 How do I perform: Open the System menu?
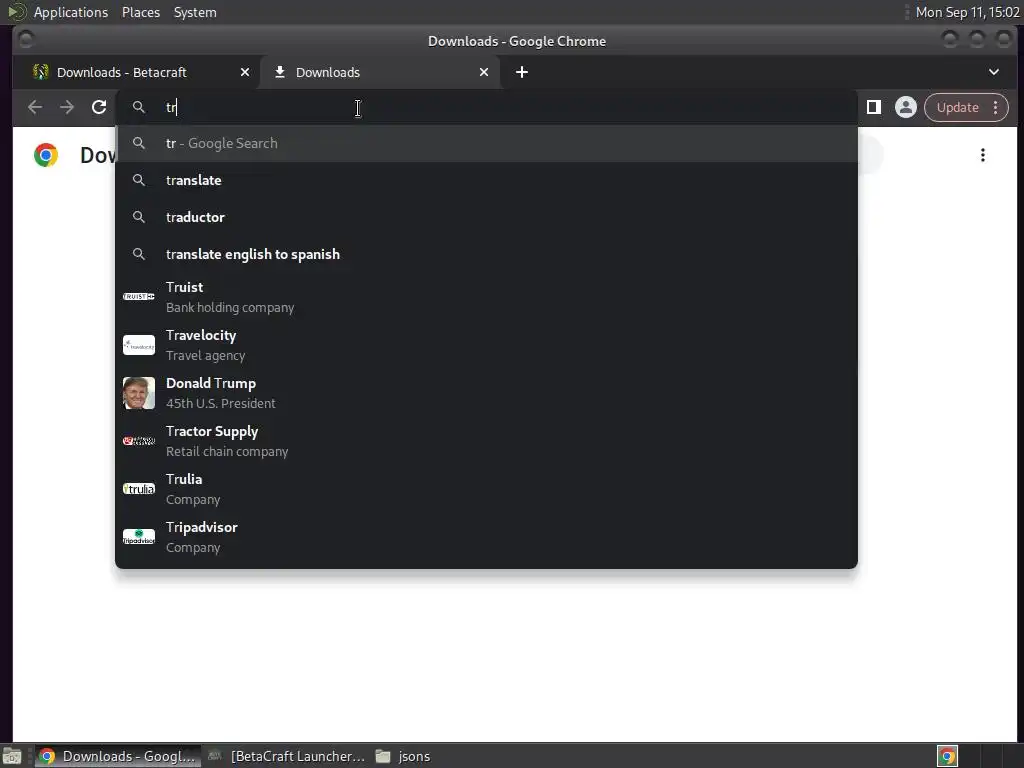pos(195,12)
